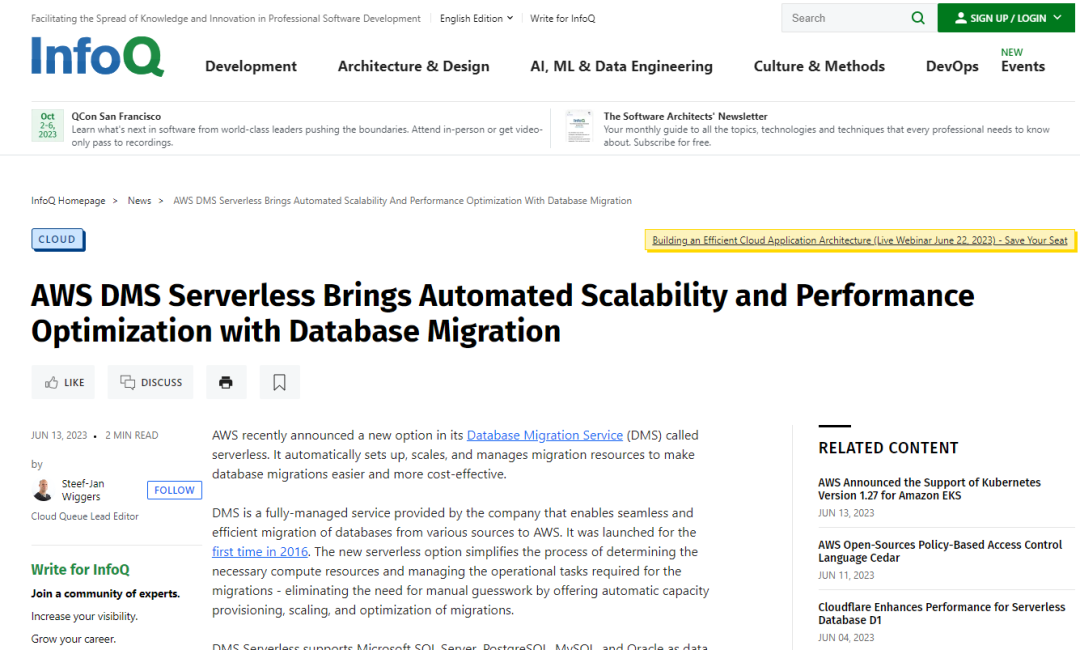
Task: Click Steef-Jan Wiggers author avatar
Action: pos(43,490)
